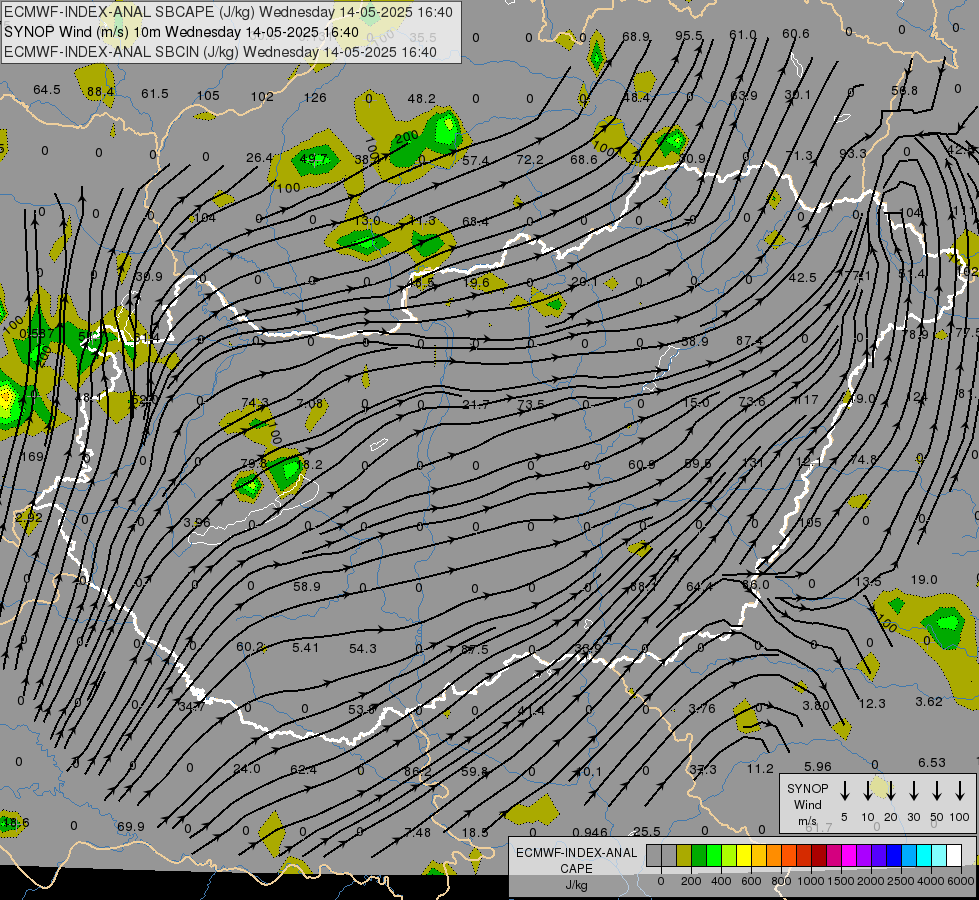Pick the pure yellow swatch in CAPE scale
Screen dimensions: 979x900
pyautogui.click(x=744, y=856)
